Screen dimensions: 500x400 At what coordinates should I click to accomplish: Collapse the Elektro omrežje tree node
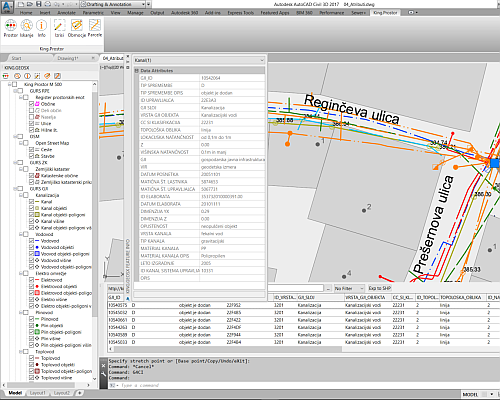click(x=21, y=273)
